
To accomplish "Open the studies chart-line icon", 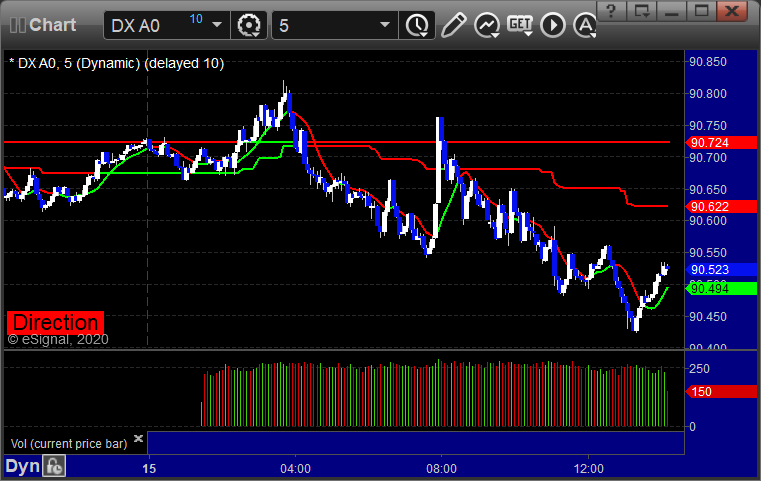I will 487,25.
